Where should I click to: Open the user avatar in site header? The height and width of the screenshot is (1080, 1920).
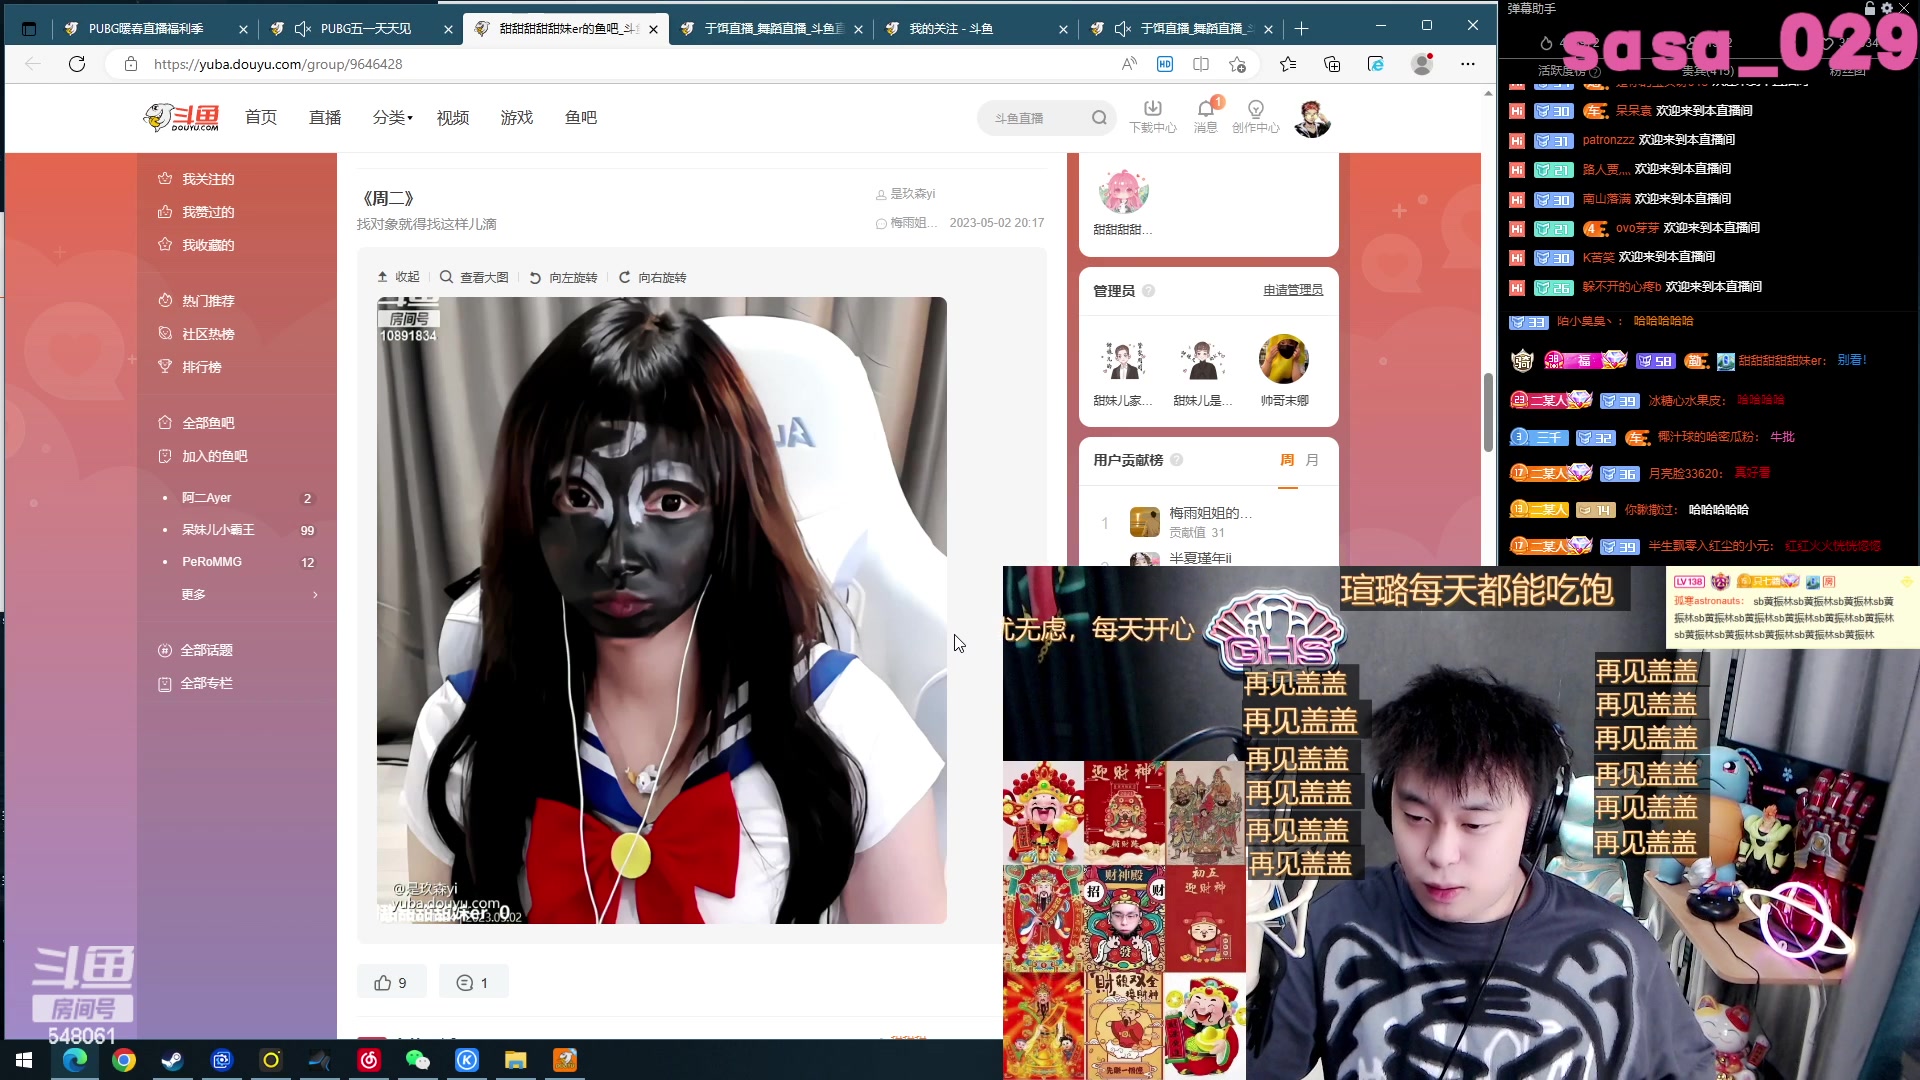point(1312,119)
